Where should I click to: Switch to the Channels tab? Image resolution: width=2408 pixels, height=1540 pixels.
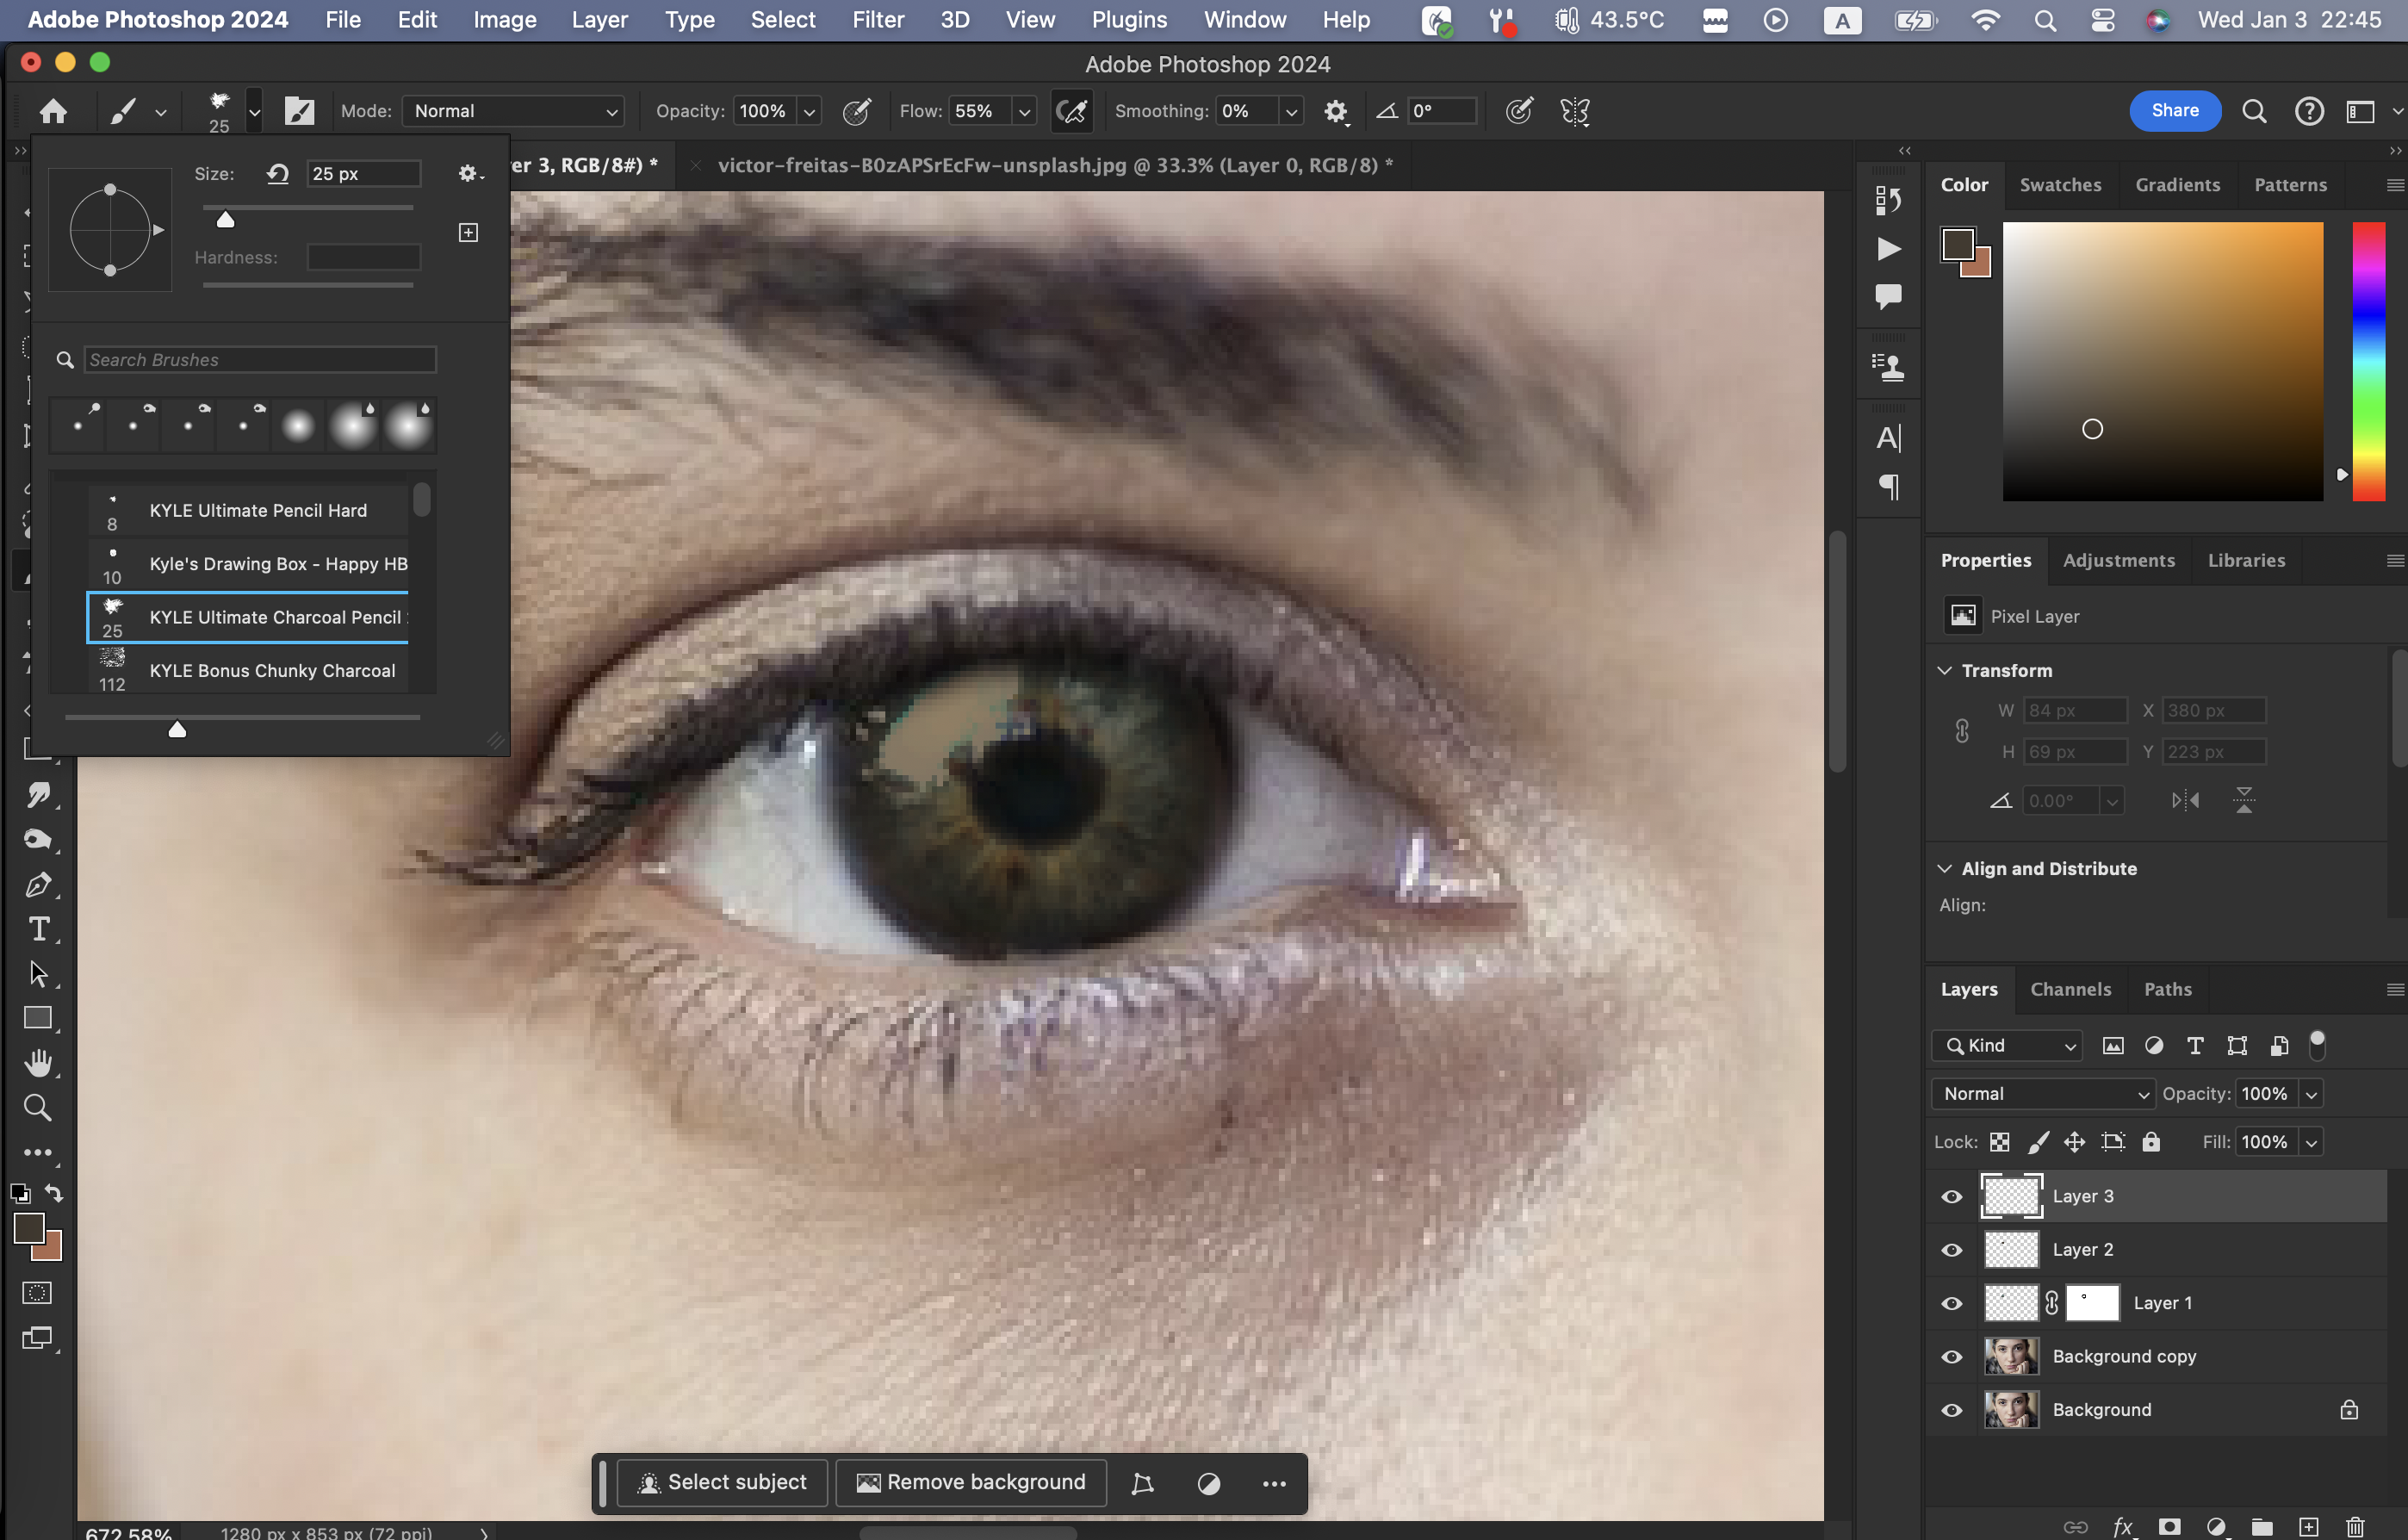(x=2070, y=989)
